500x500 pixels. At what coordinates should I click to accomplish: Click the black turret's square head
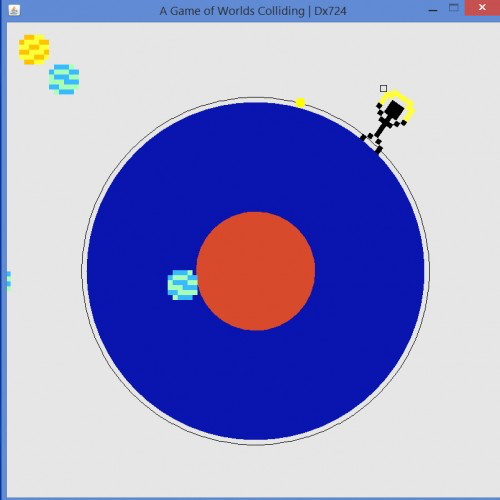pyautogui.click(x=395, y=110)
